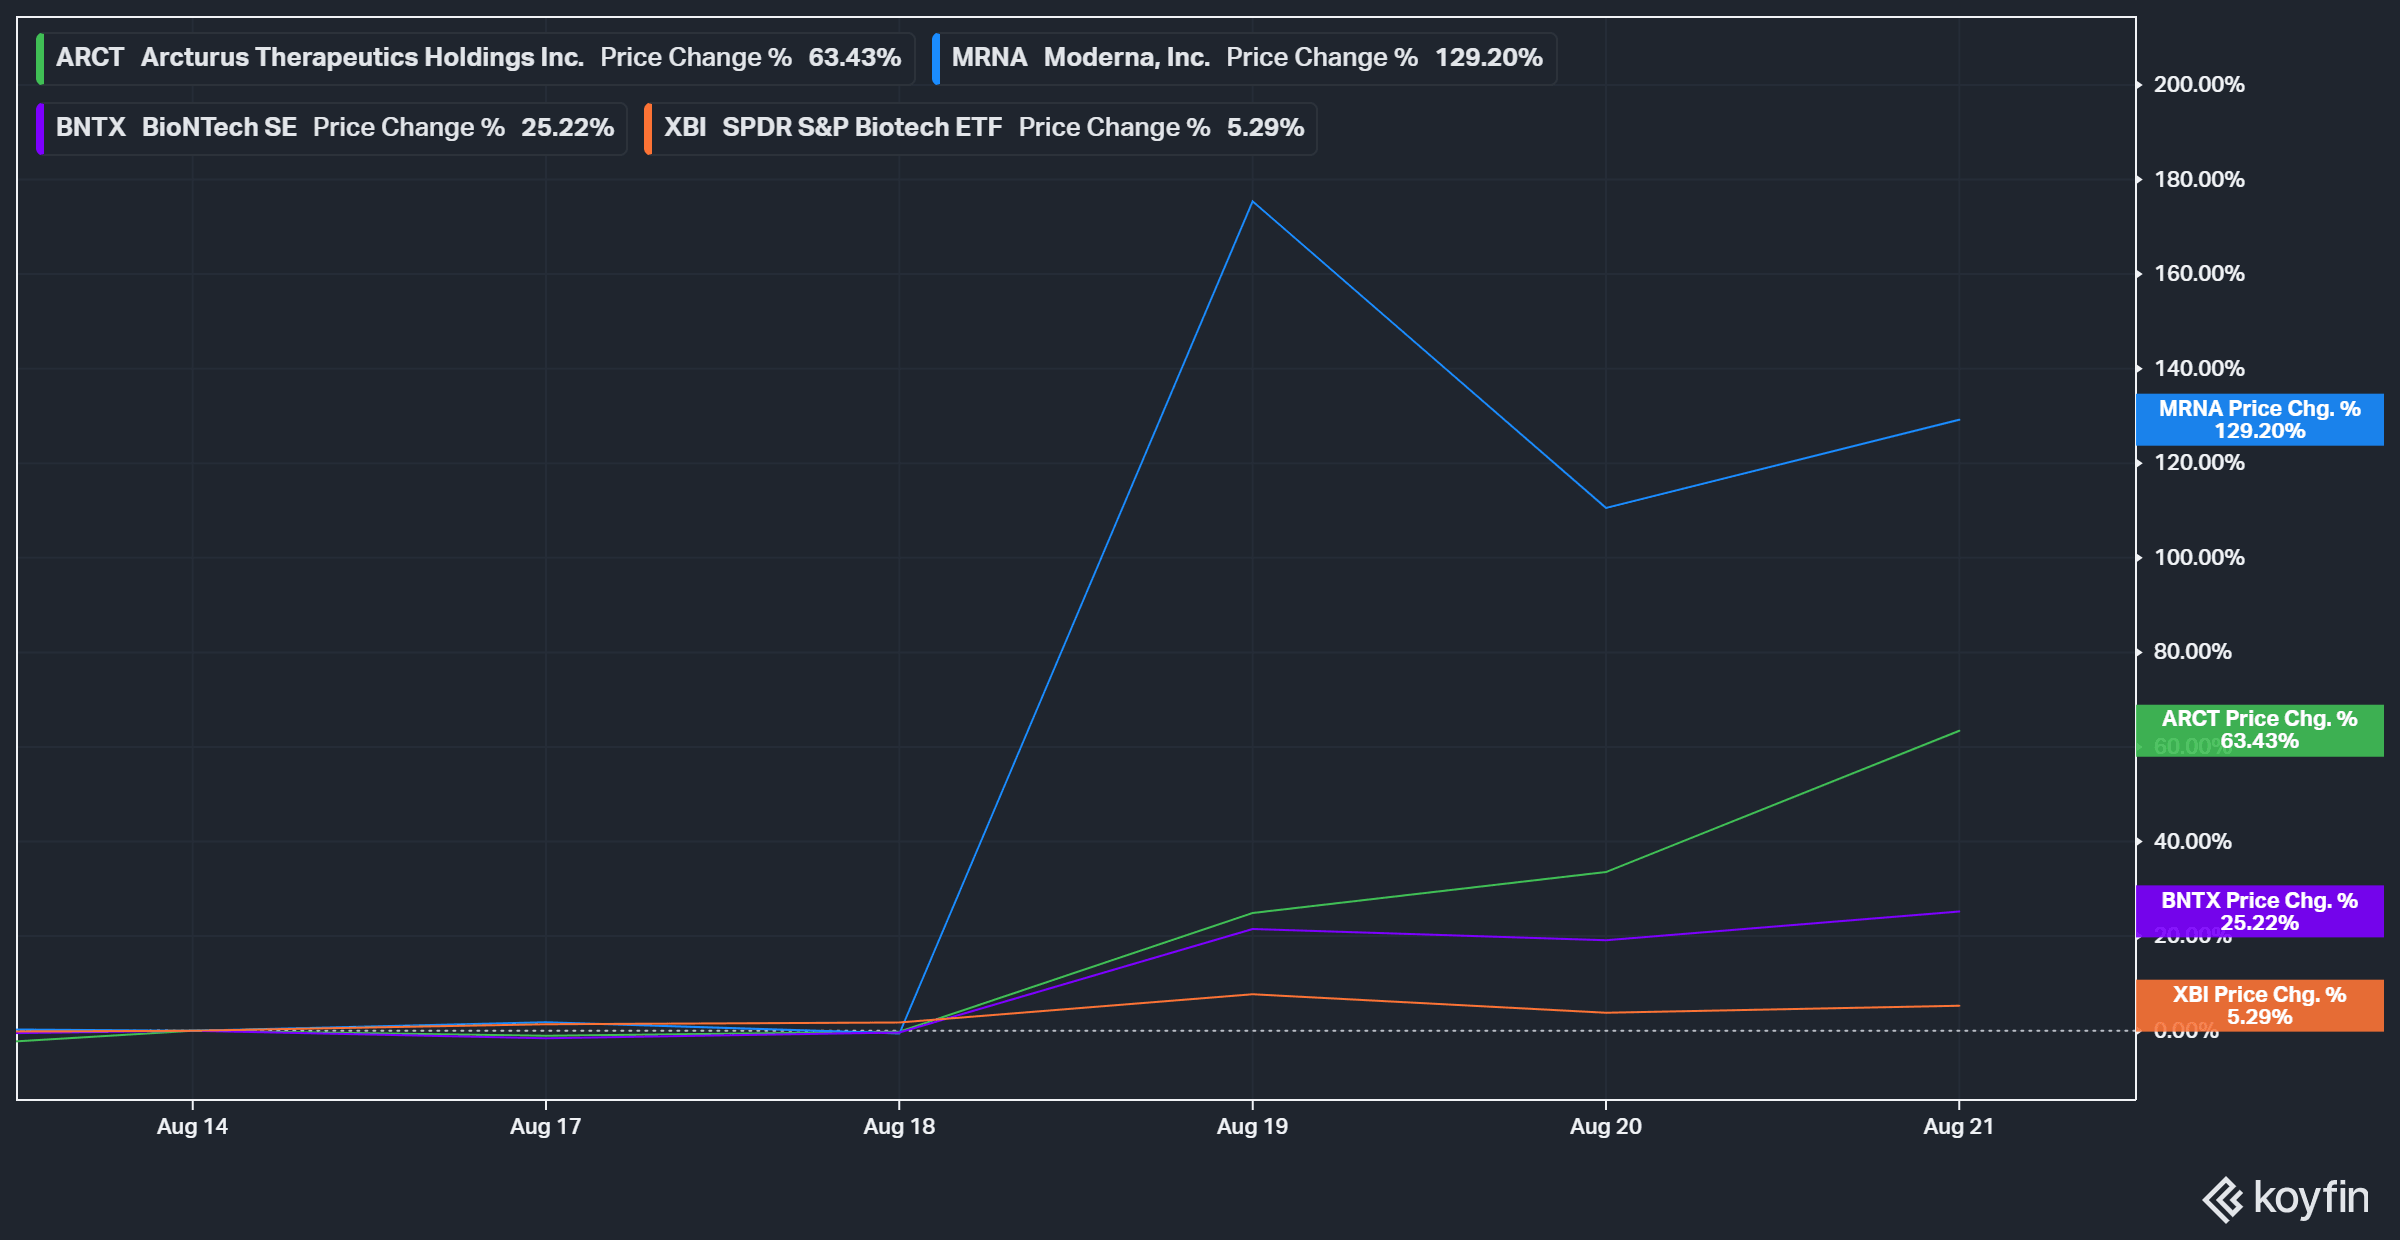2400x1240 pixels.
Task: Click the 129.20% value in the MRNA legend
Action: click(x=1489, y=58)
